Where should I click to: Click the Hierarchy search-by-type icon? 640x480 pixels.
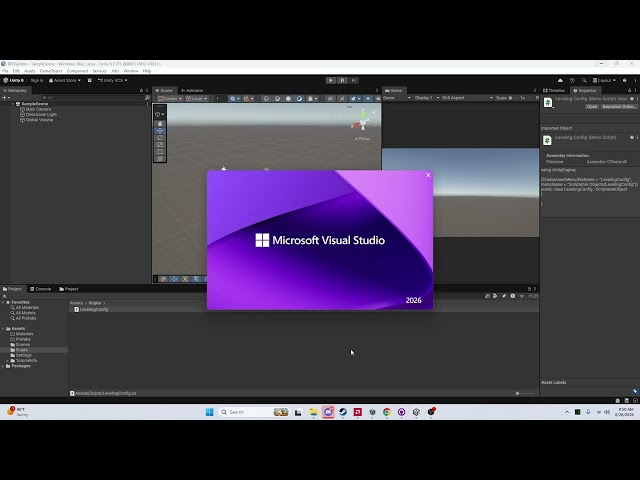click(x=147, y=98)
